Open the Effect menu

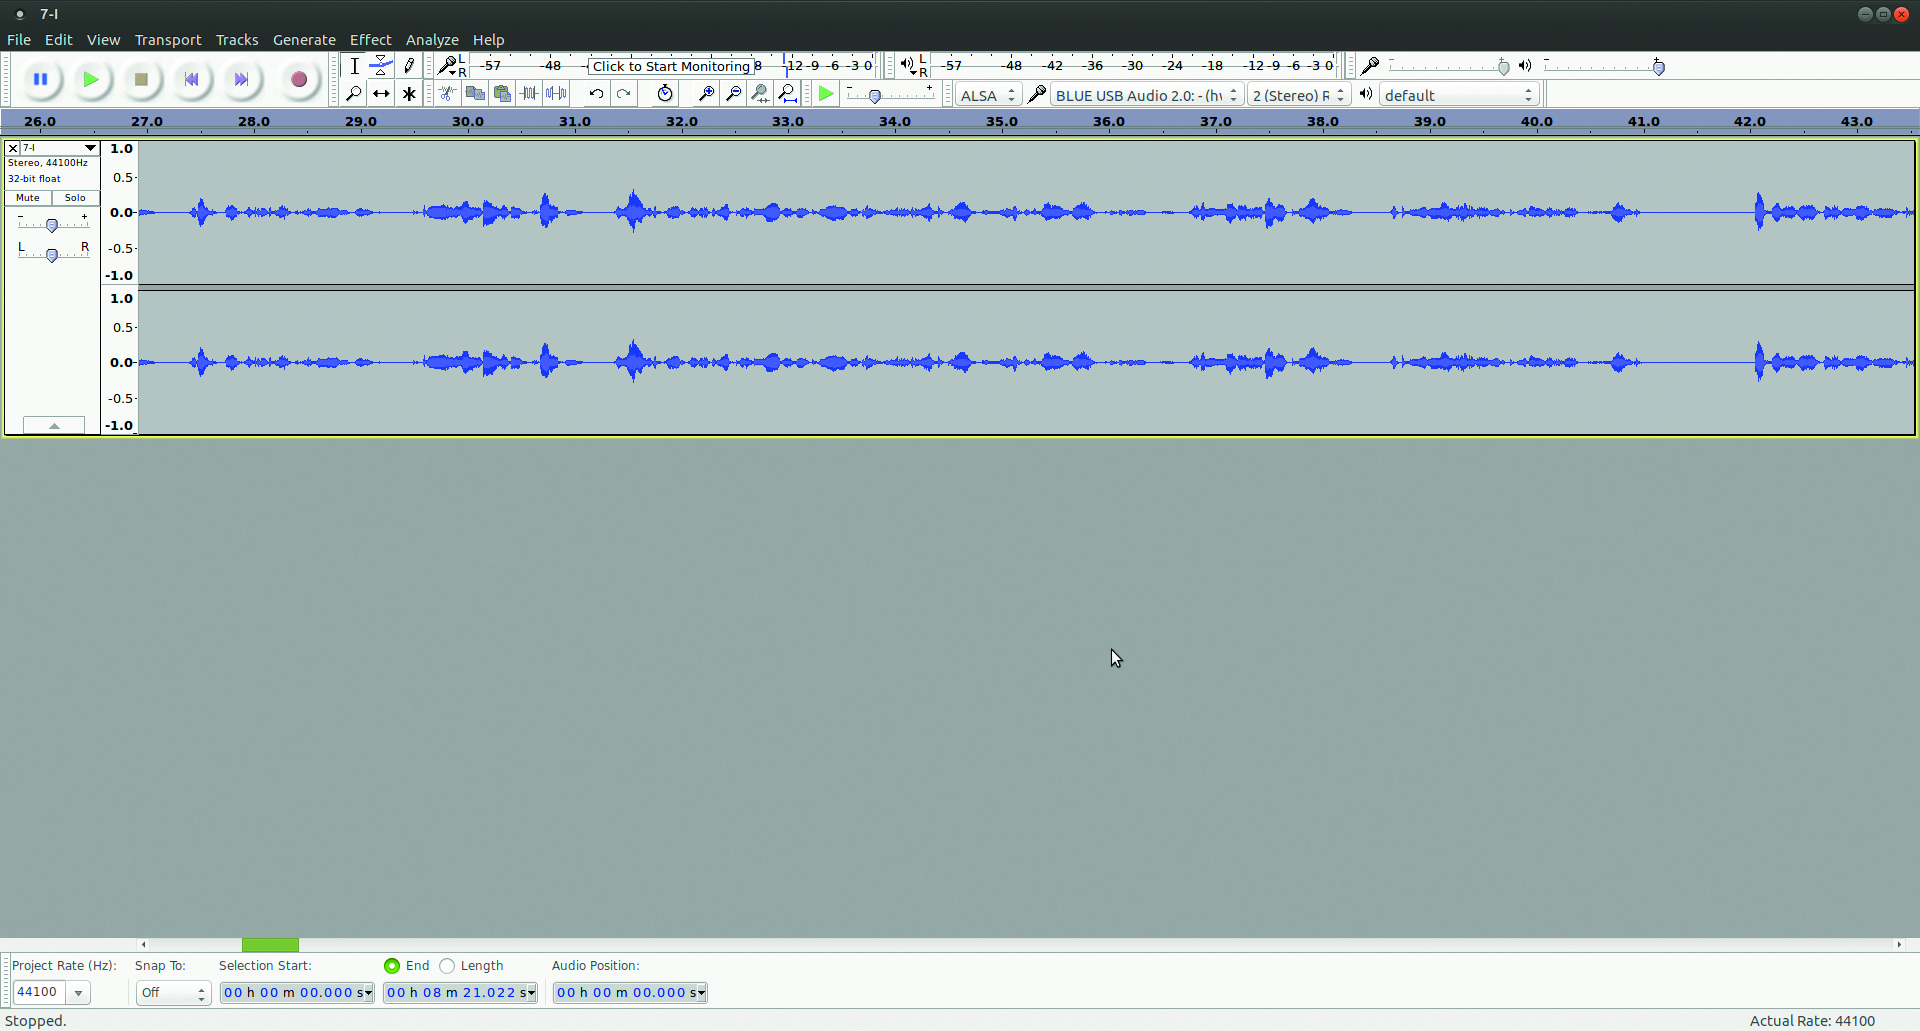click(x=370, y=40)
